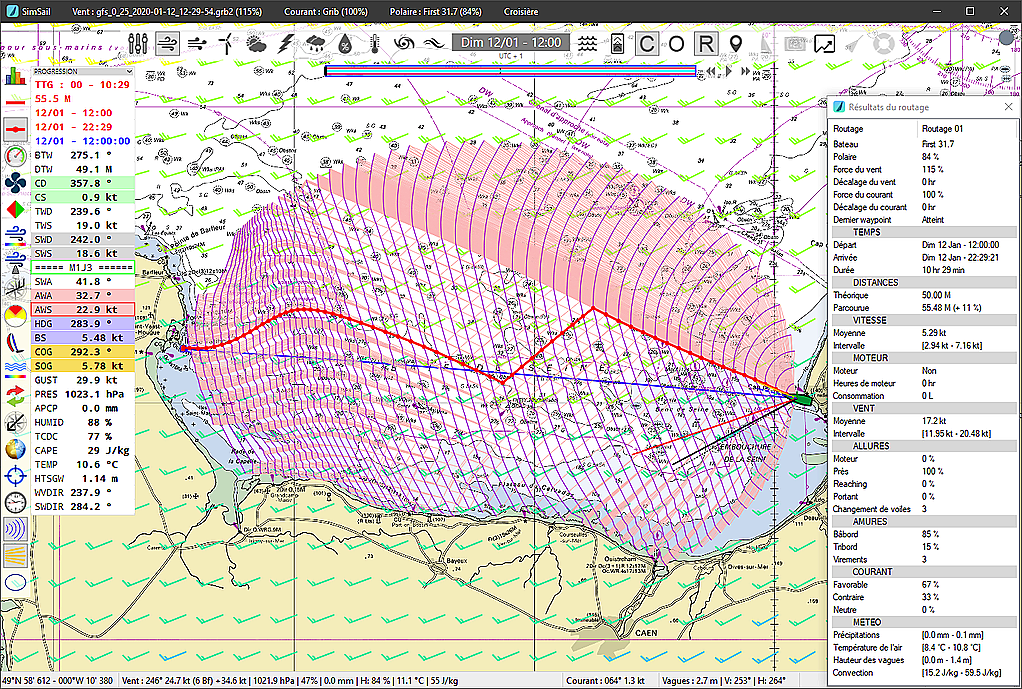Click the blue crosshair target icon

click(x=15, y=476)
